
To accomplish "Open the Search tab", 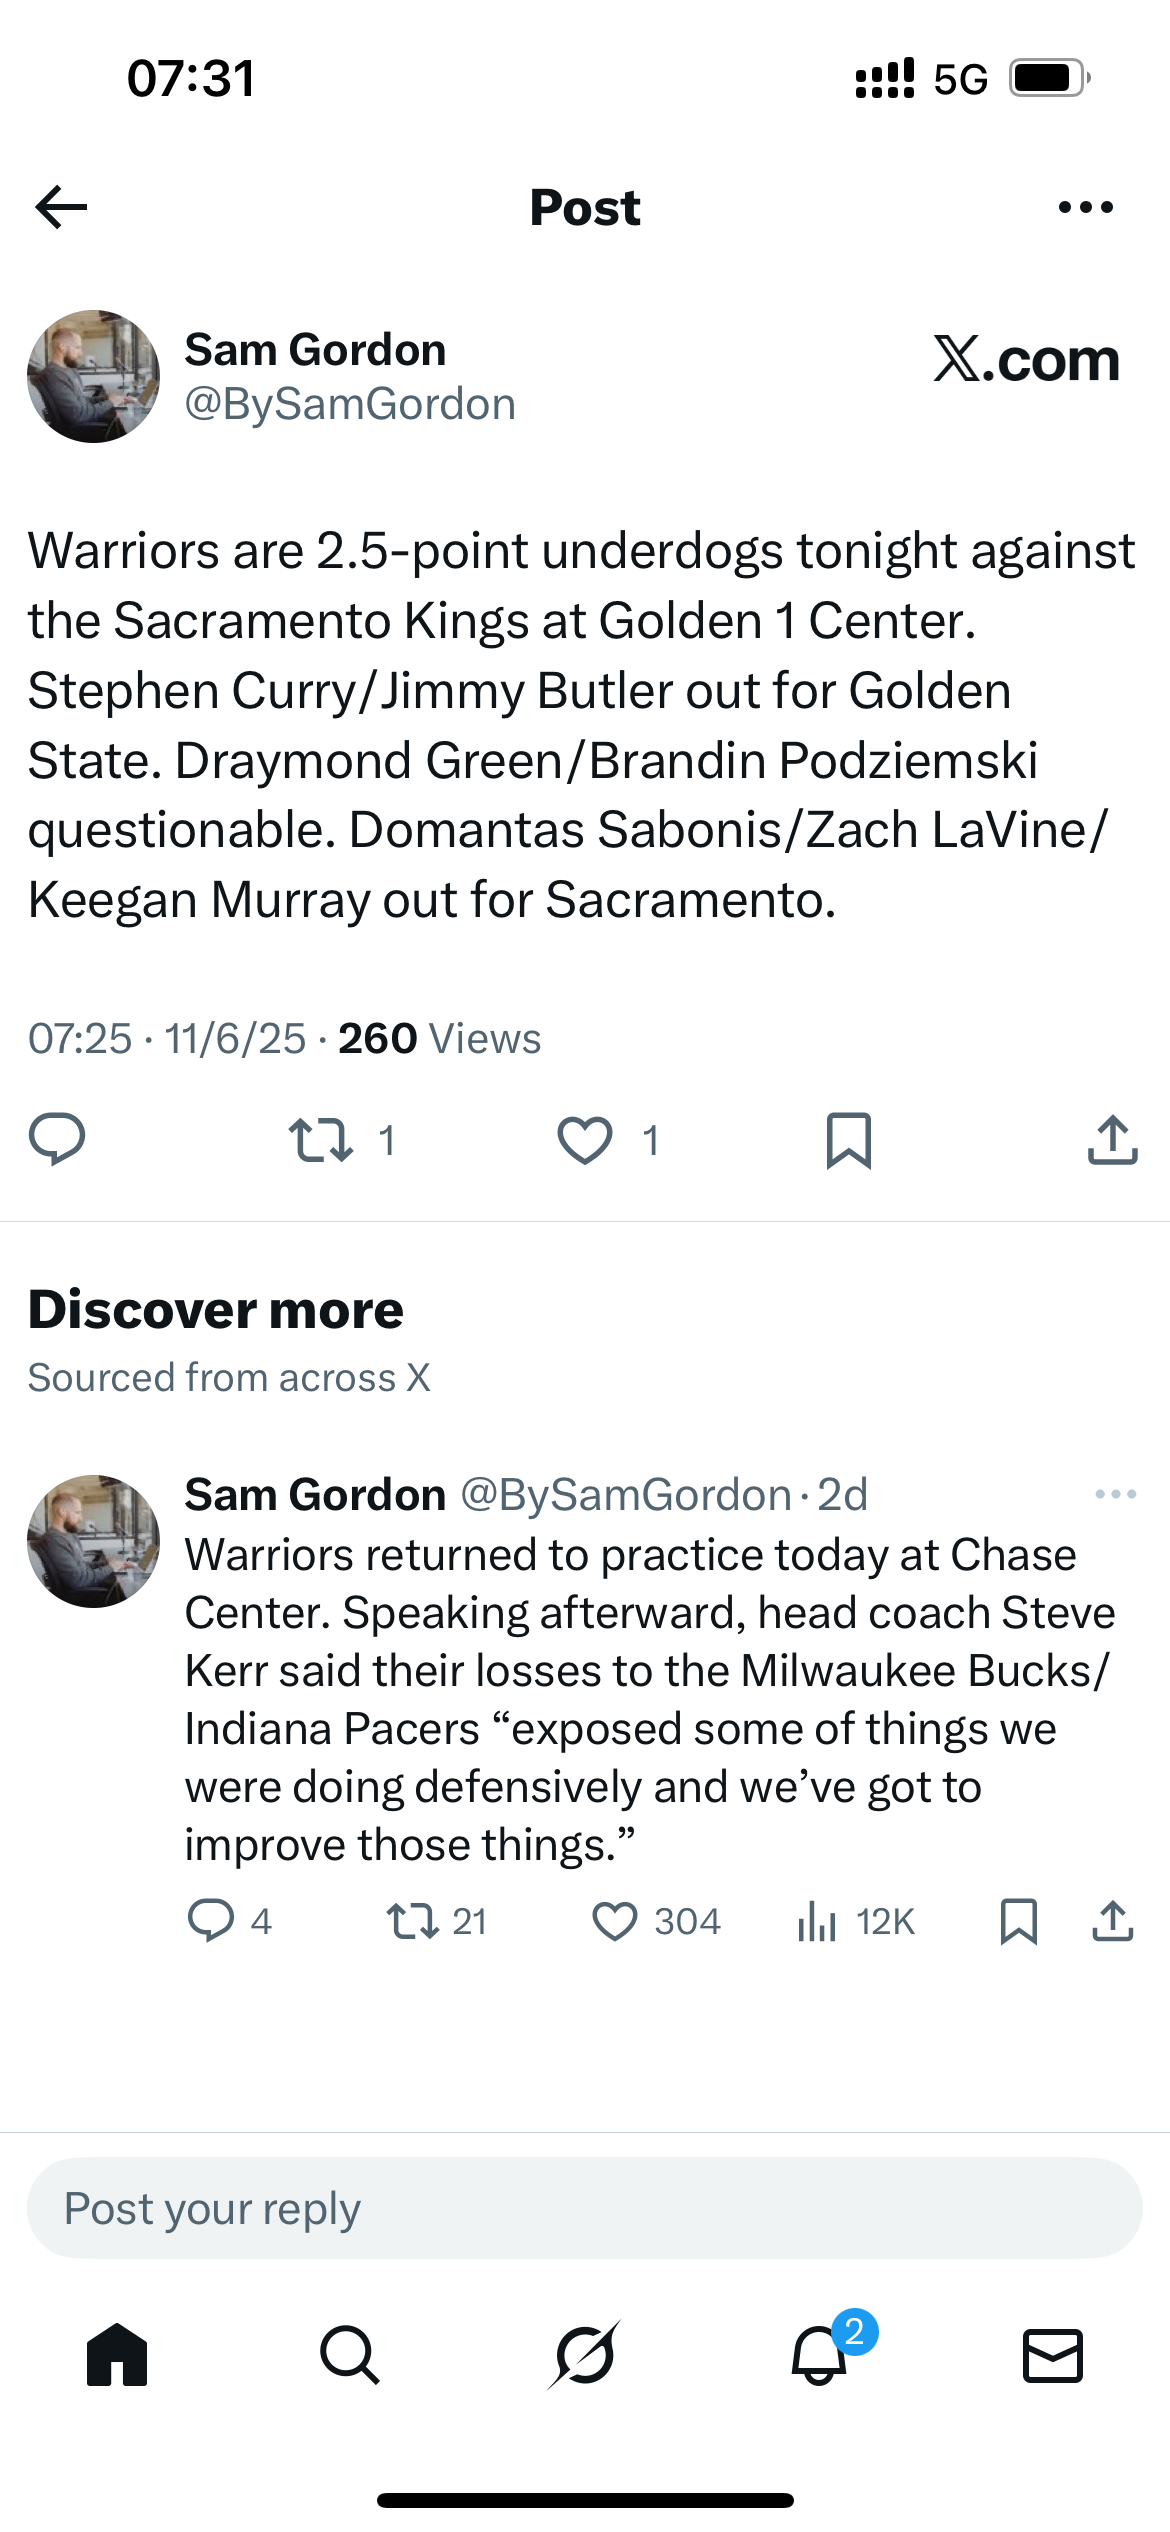I will (x=350, y=2355).
